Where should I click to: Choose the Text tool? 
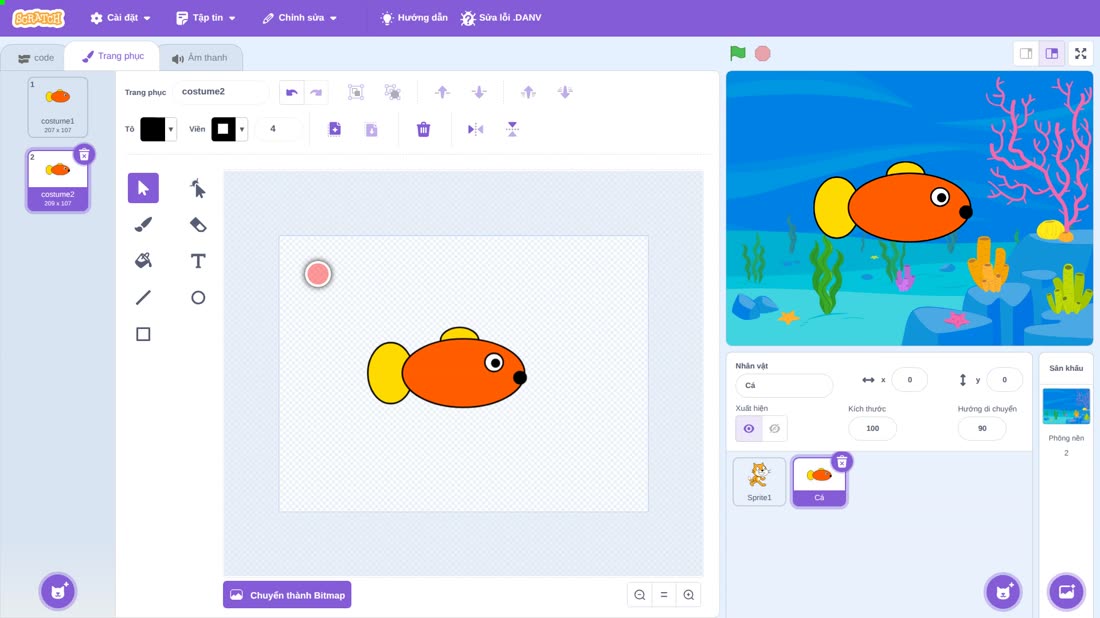(x=198, y=261)
